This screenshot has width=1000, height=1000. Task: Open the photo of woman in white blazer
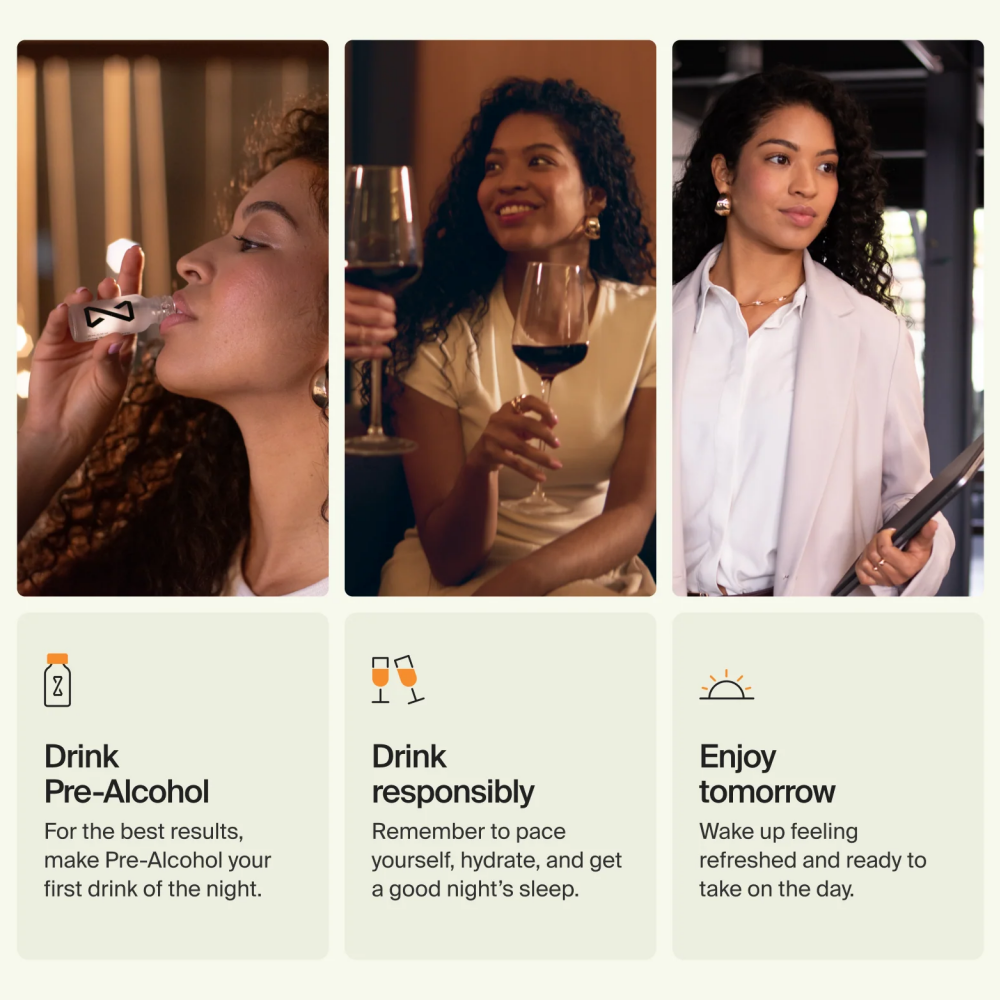pyautogui.click(x=828, y=318)
